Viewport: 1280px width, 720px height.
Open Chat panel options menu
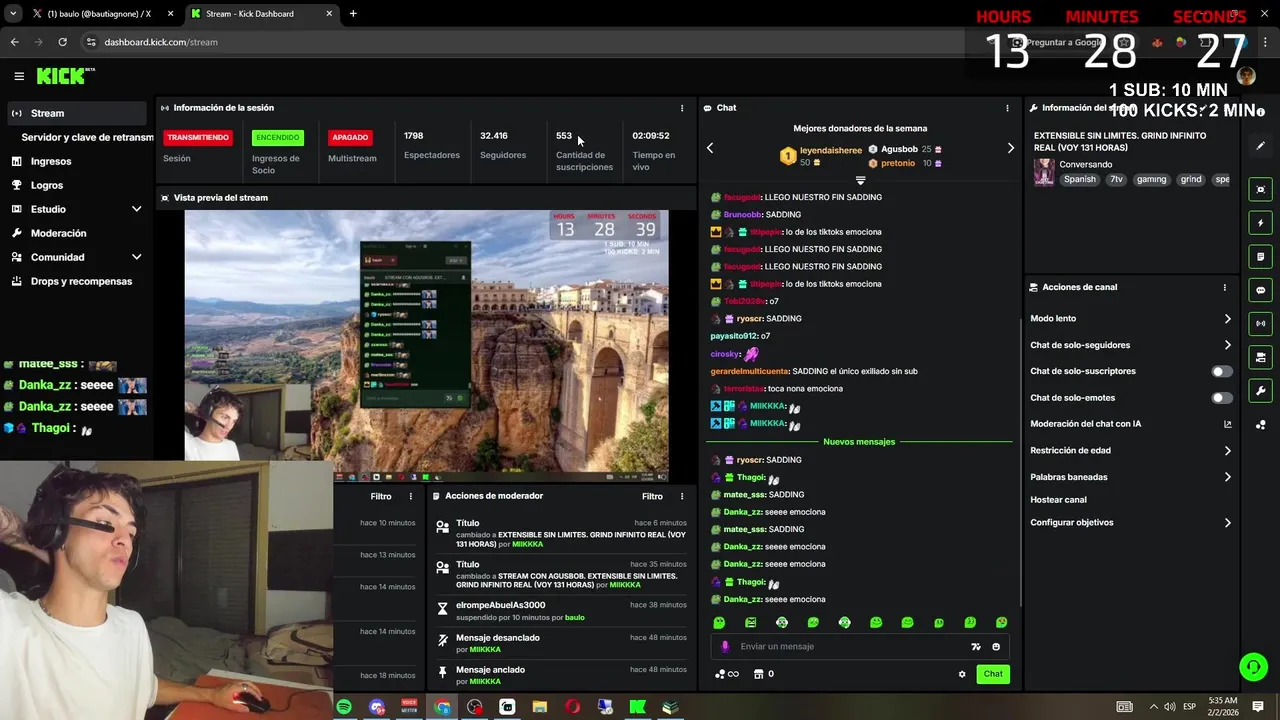[x=1007, y=108]
